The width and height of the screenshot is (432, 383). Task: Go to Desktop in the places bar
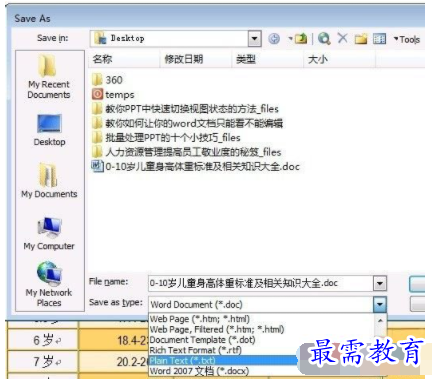pyautogui.click(x=49, y=130)
